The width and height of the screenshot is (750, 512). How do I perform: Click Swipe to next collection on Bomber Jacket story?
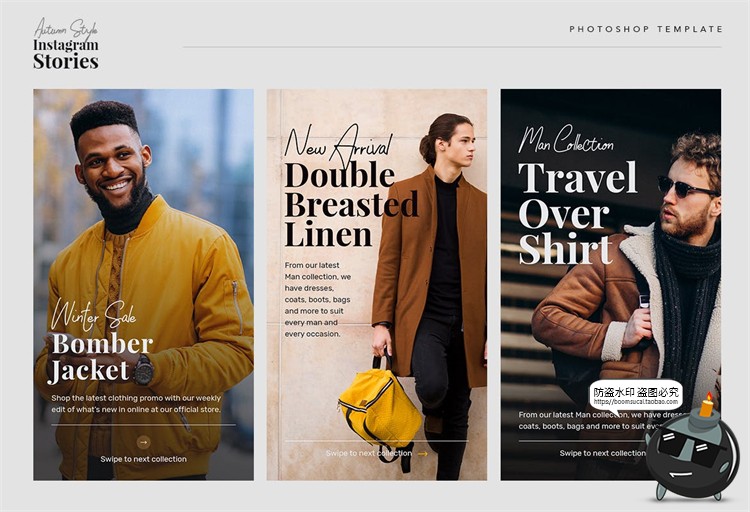[x=143, y=459]
